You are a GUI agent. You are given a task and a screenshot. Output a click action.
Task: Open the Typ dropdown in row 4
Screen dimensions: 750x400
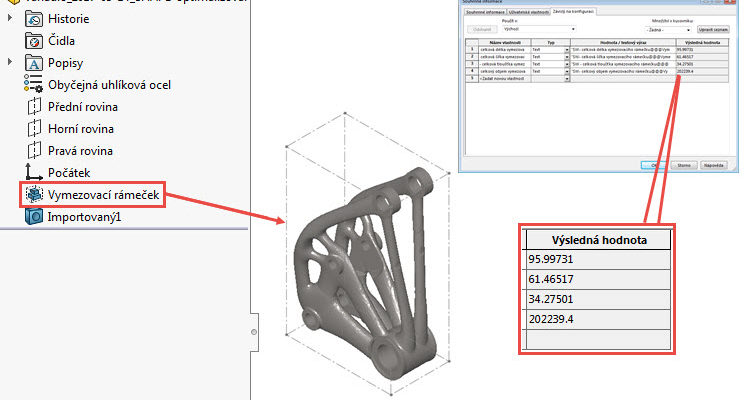[x=567, y=71]
